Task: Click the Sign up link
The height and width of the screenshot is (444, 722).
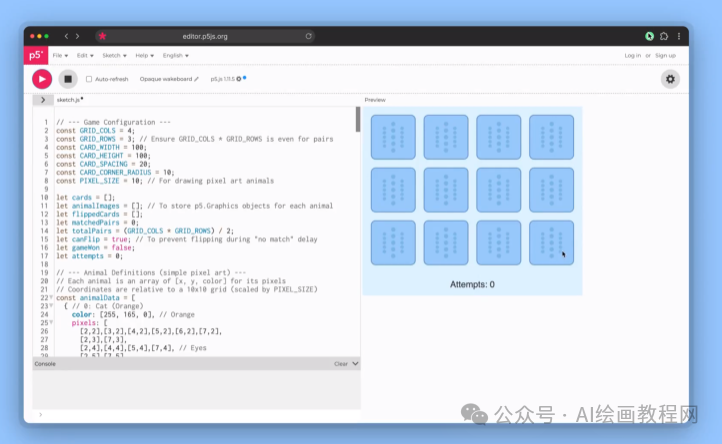Action: pos(665,55)
